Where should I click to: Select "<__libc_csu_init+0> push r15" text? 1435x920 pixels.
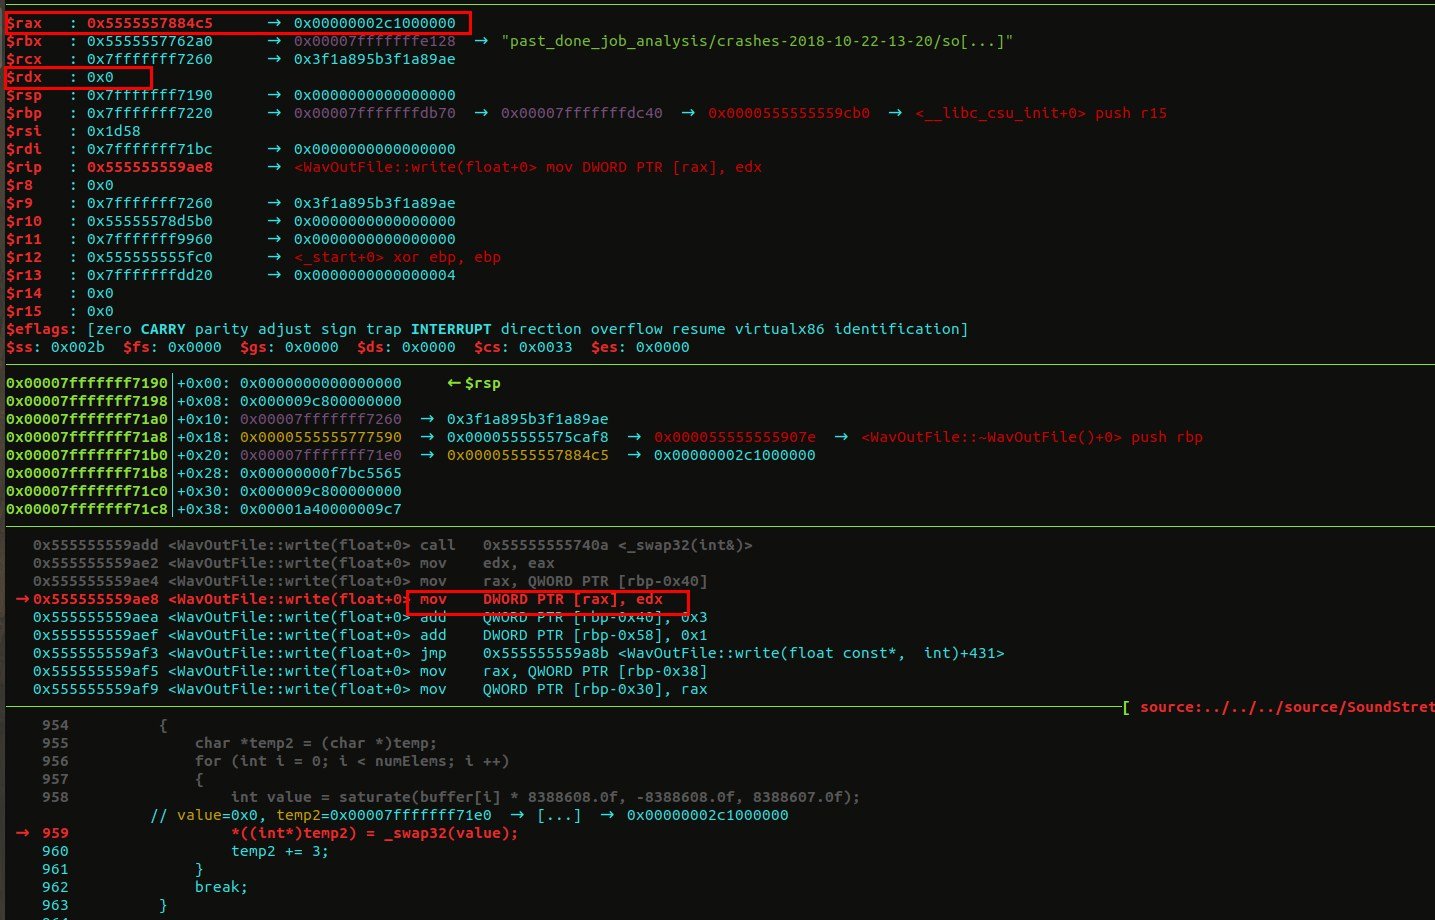tap(1041, 113)
